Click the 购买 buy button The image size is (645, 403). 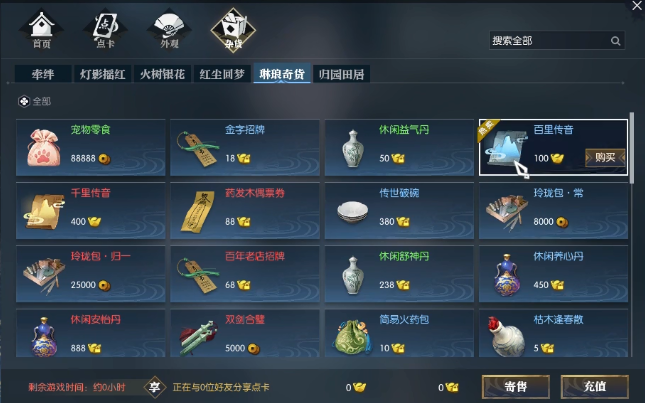click(x=605, y=157)
